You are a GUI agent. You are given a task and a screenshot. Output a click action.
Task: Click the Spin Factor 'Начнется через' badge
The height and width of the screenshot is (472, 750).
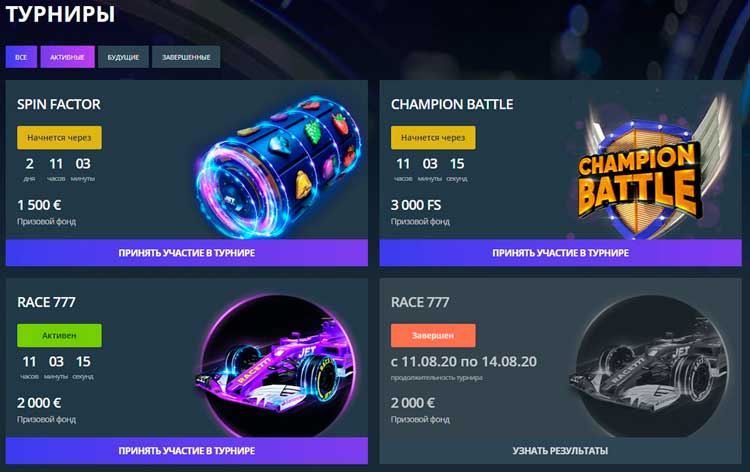click(x=59, y=138)
